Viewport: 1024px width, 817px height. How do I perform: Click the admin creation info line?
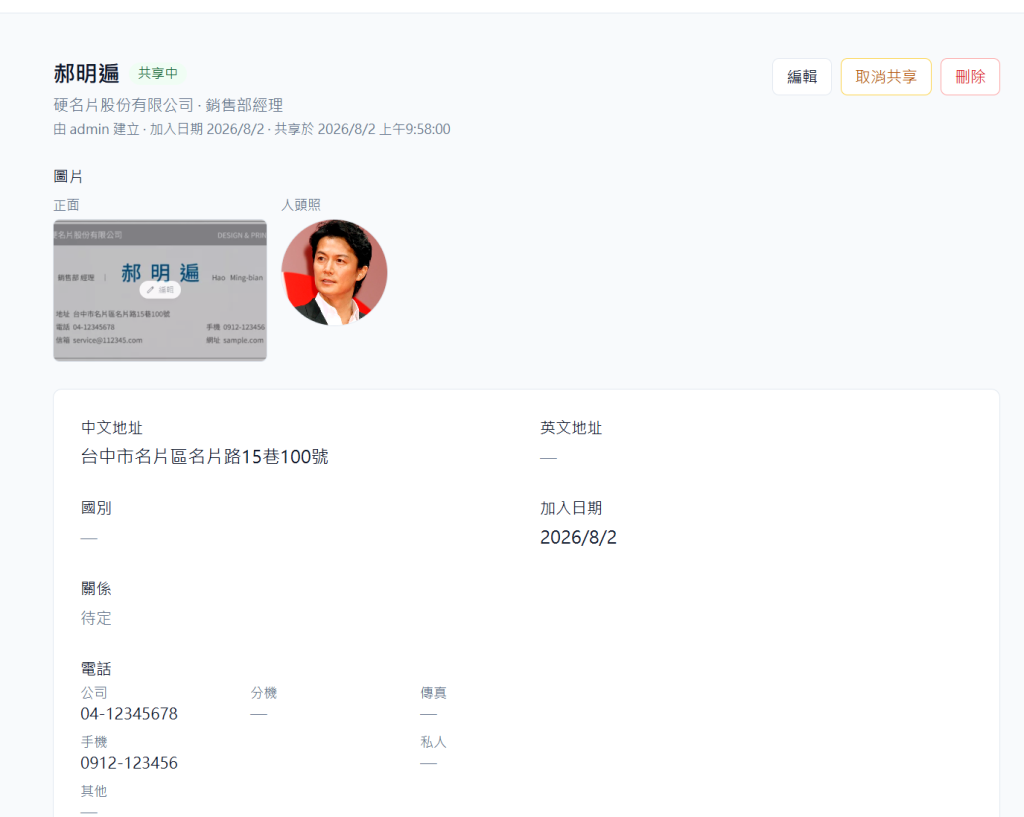(x=252, y=129)
